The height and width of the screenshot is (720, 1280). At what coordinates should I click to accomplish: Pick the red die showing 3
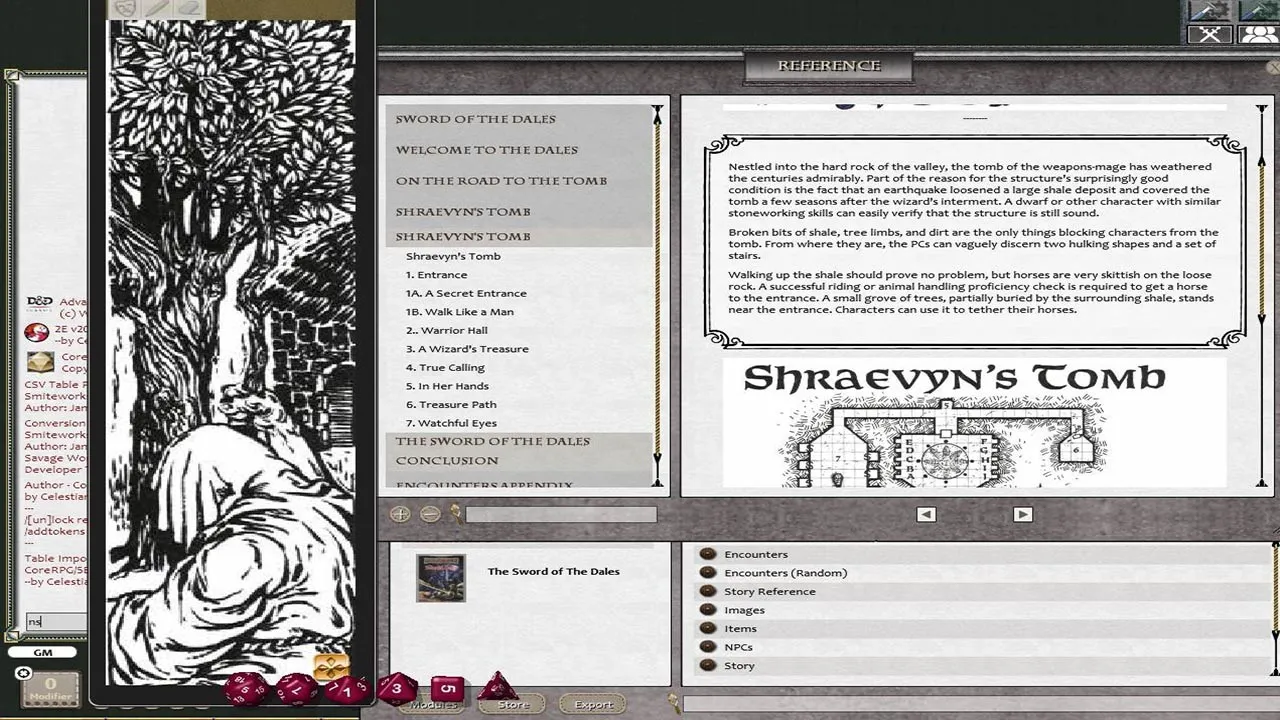click(x=397, y=688)
